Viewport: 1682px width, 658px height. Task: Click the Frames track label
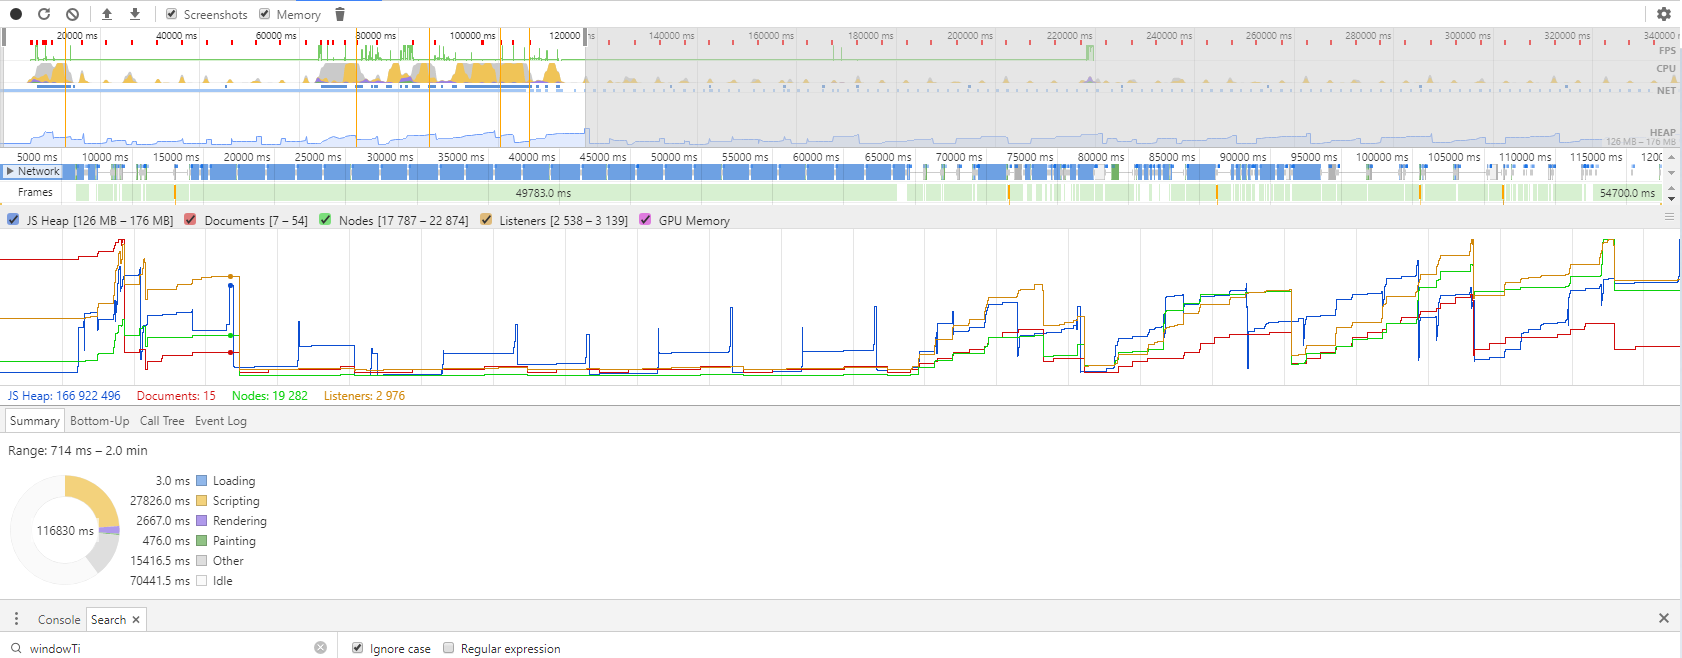click(x=35, y=192)
